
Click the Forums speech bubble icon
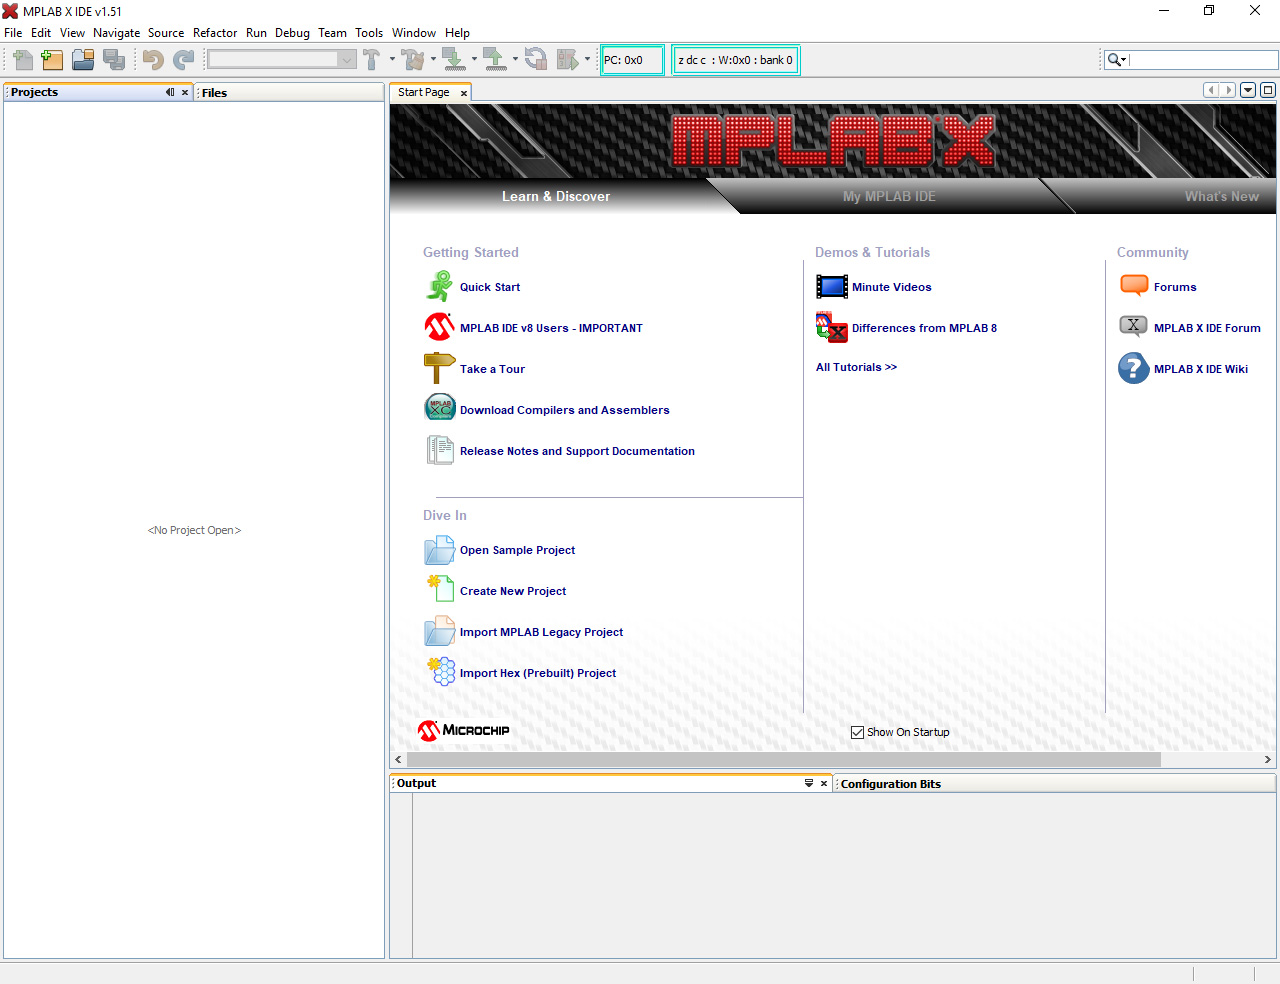point(1134,286)
